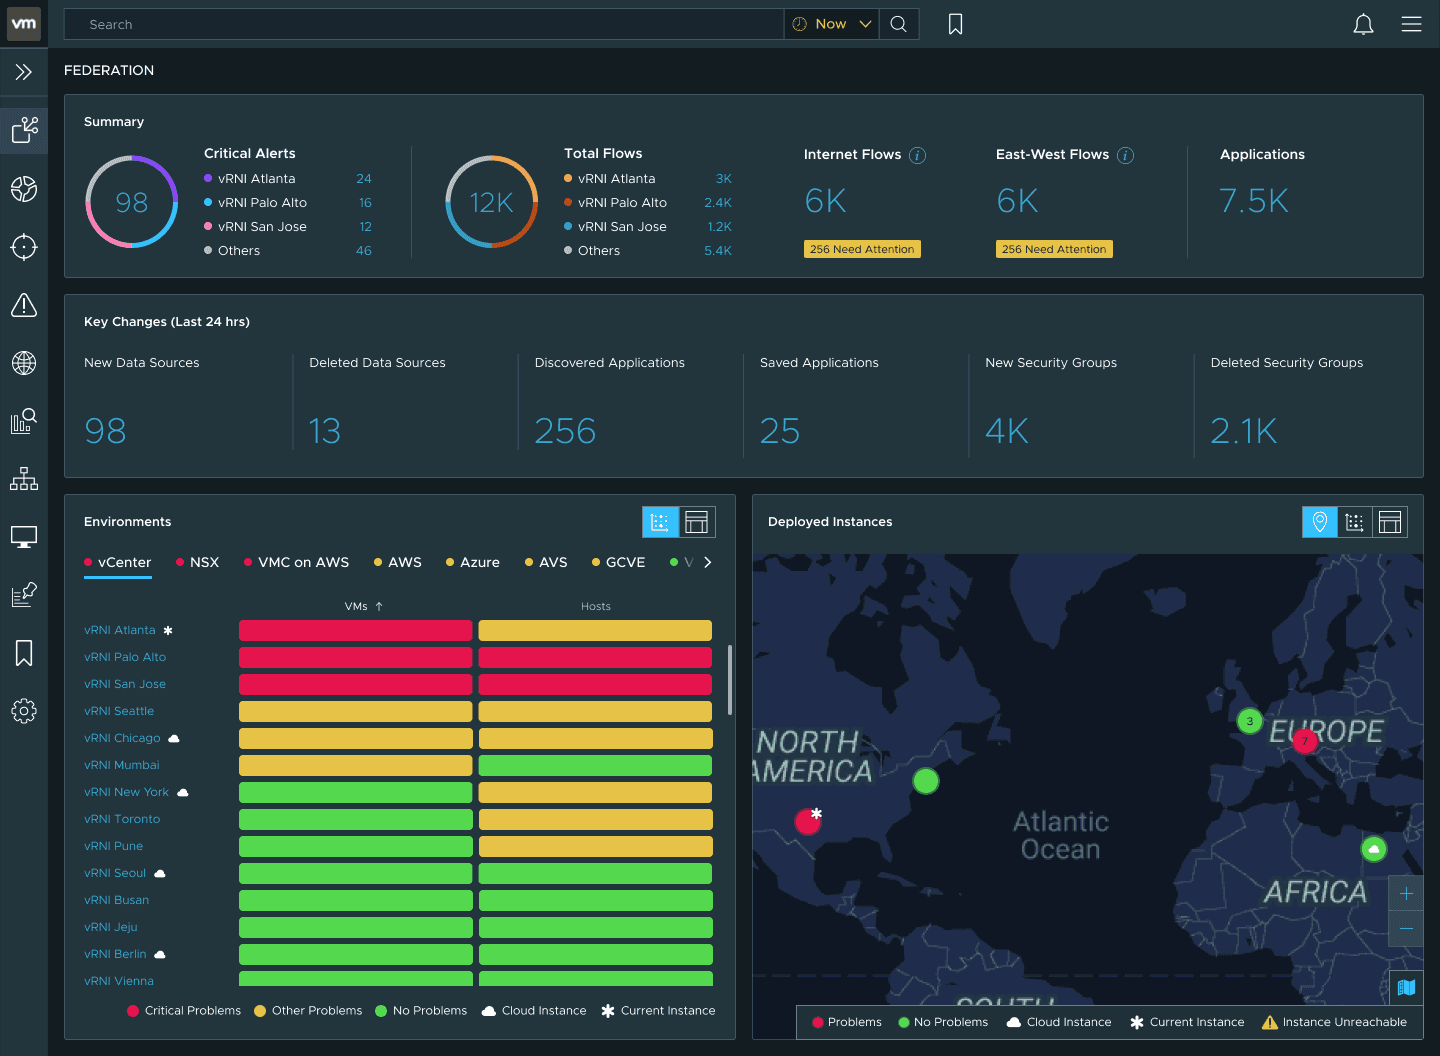
Task: Click 256 Need Attention under East-West Flows
Action: (x=1054, y=249)
